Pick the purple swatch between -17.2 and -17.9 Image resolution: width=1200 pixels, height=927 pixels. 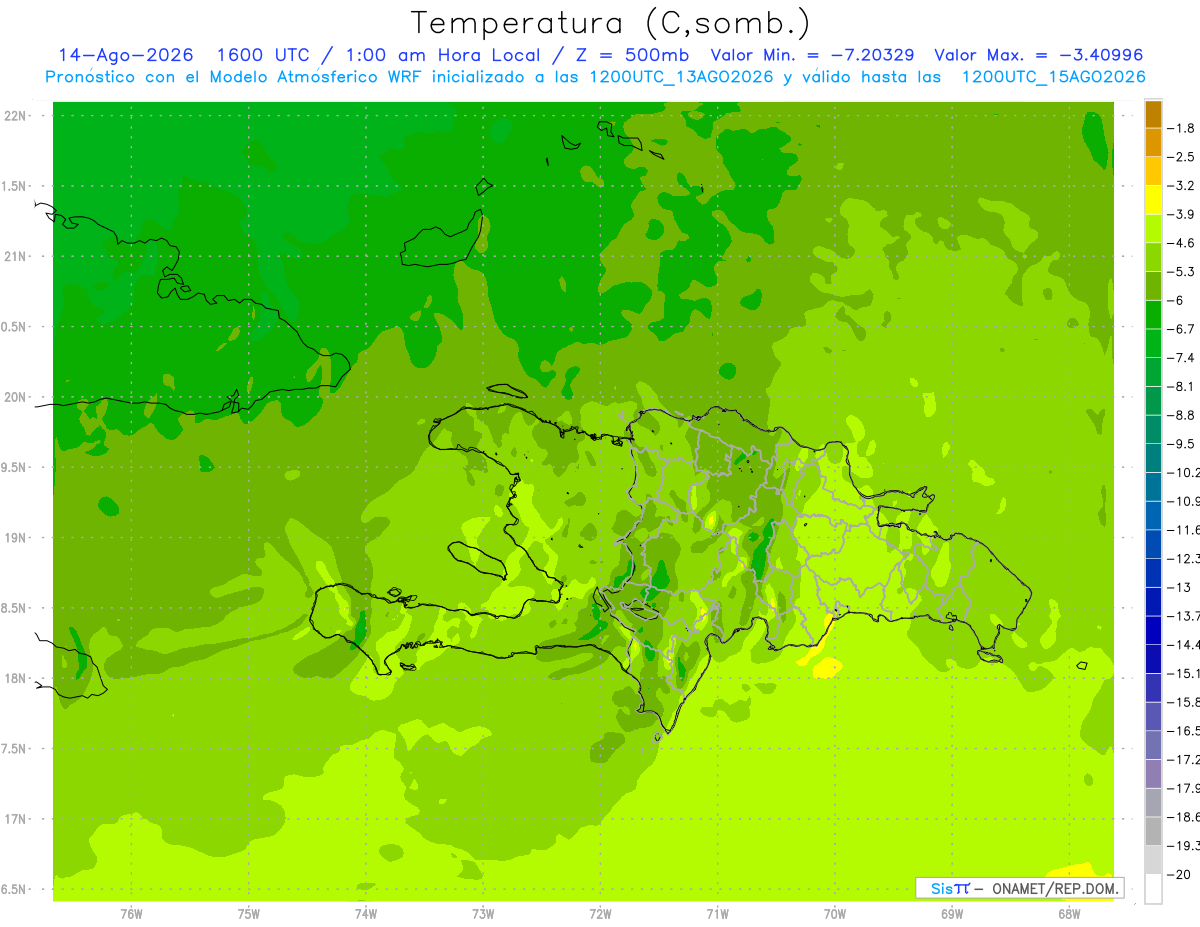click(1153, 773)
